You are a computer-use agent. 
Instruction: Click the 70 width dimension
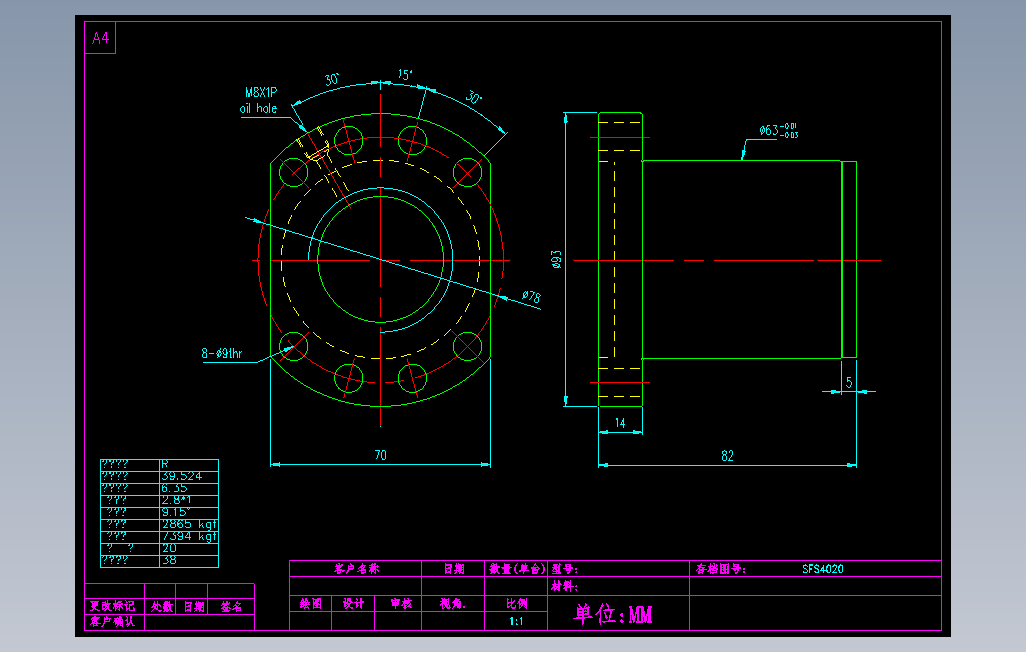pos(380,455)
